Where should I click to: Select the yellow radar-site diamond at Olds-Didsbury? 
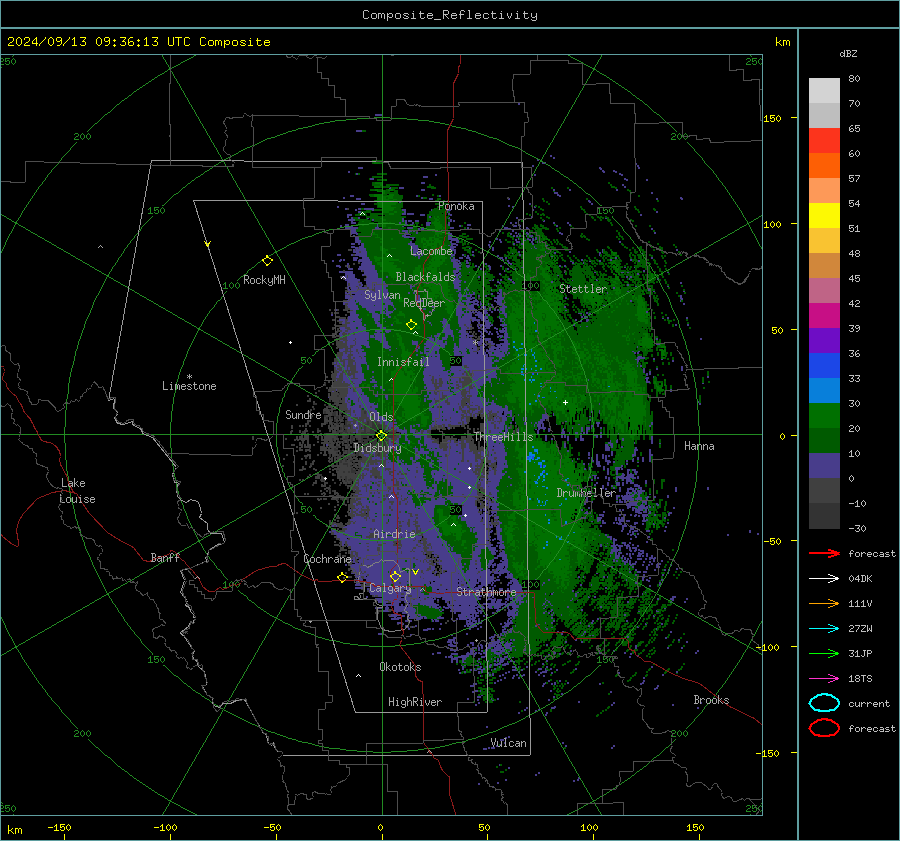tap(381, 436)
